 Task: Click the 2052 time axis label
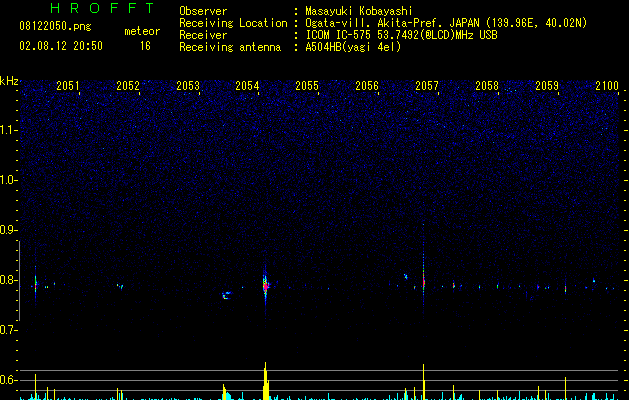(x=128, y=85)
